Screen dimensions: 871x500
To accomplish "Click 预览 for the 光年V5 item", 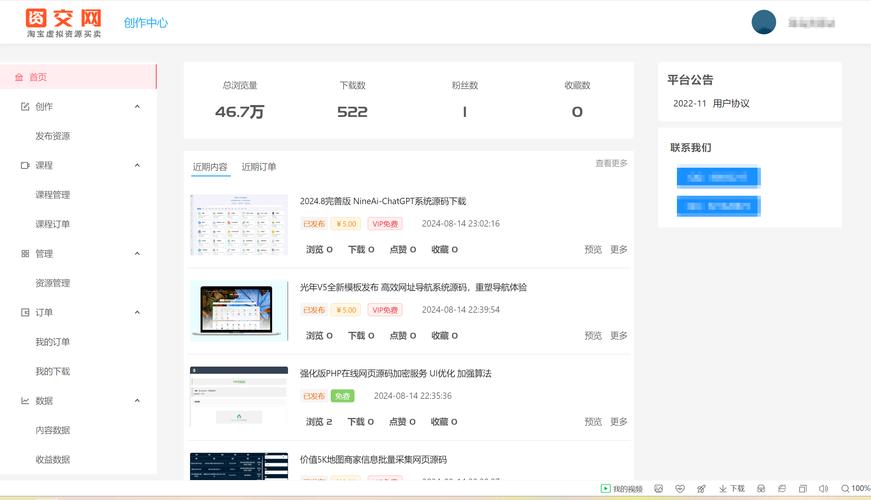I will point(593,336).
